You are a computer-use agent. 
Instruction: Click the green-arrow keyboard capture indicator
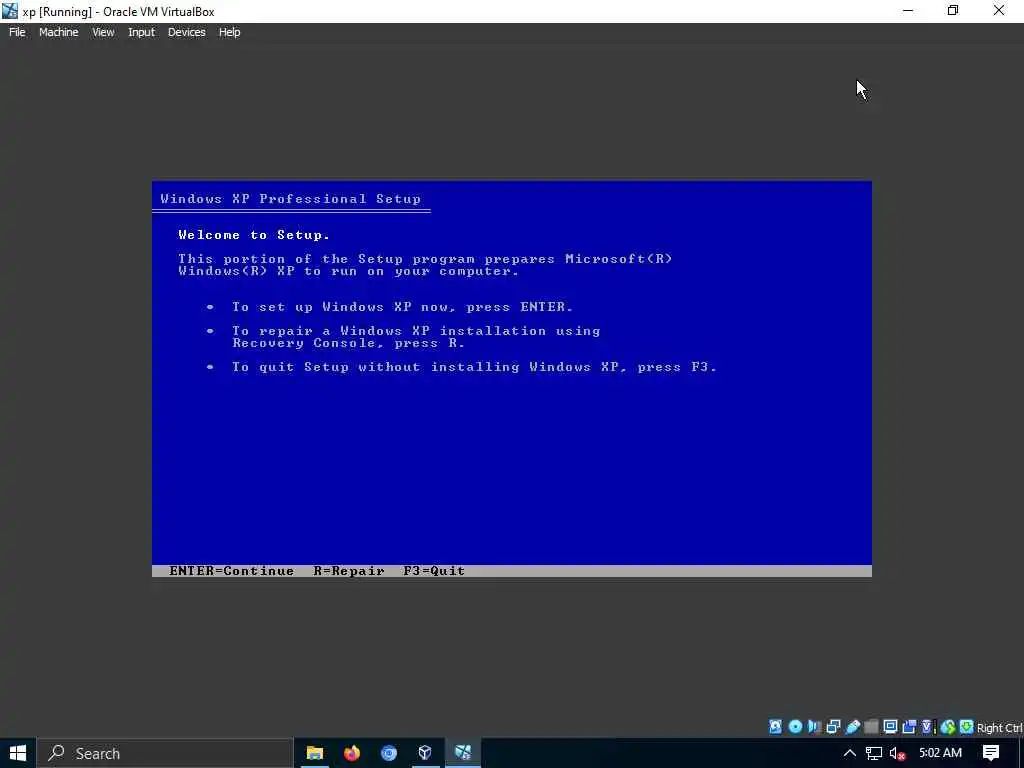(967, 727)
